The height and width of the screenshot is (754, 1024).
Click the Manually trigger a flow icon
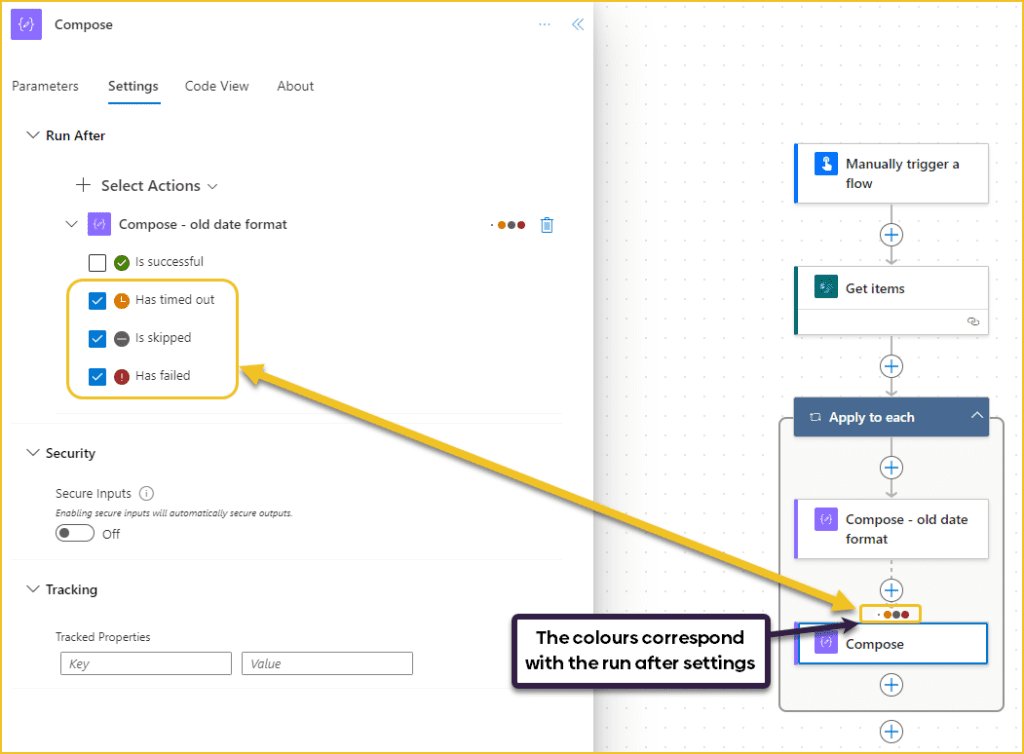(824, 163)
